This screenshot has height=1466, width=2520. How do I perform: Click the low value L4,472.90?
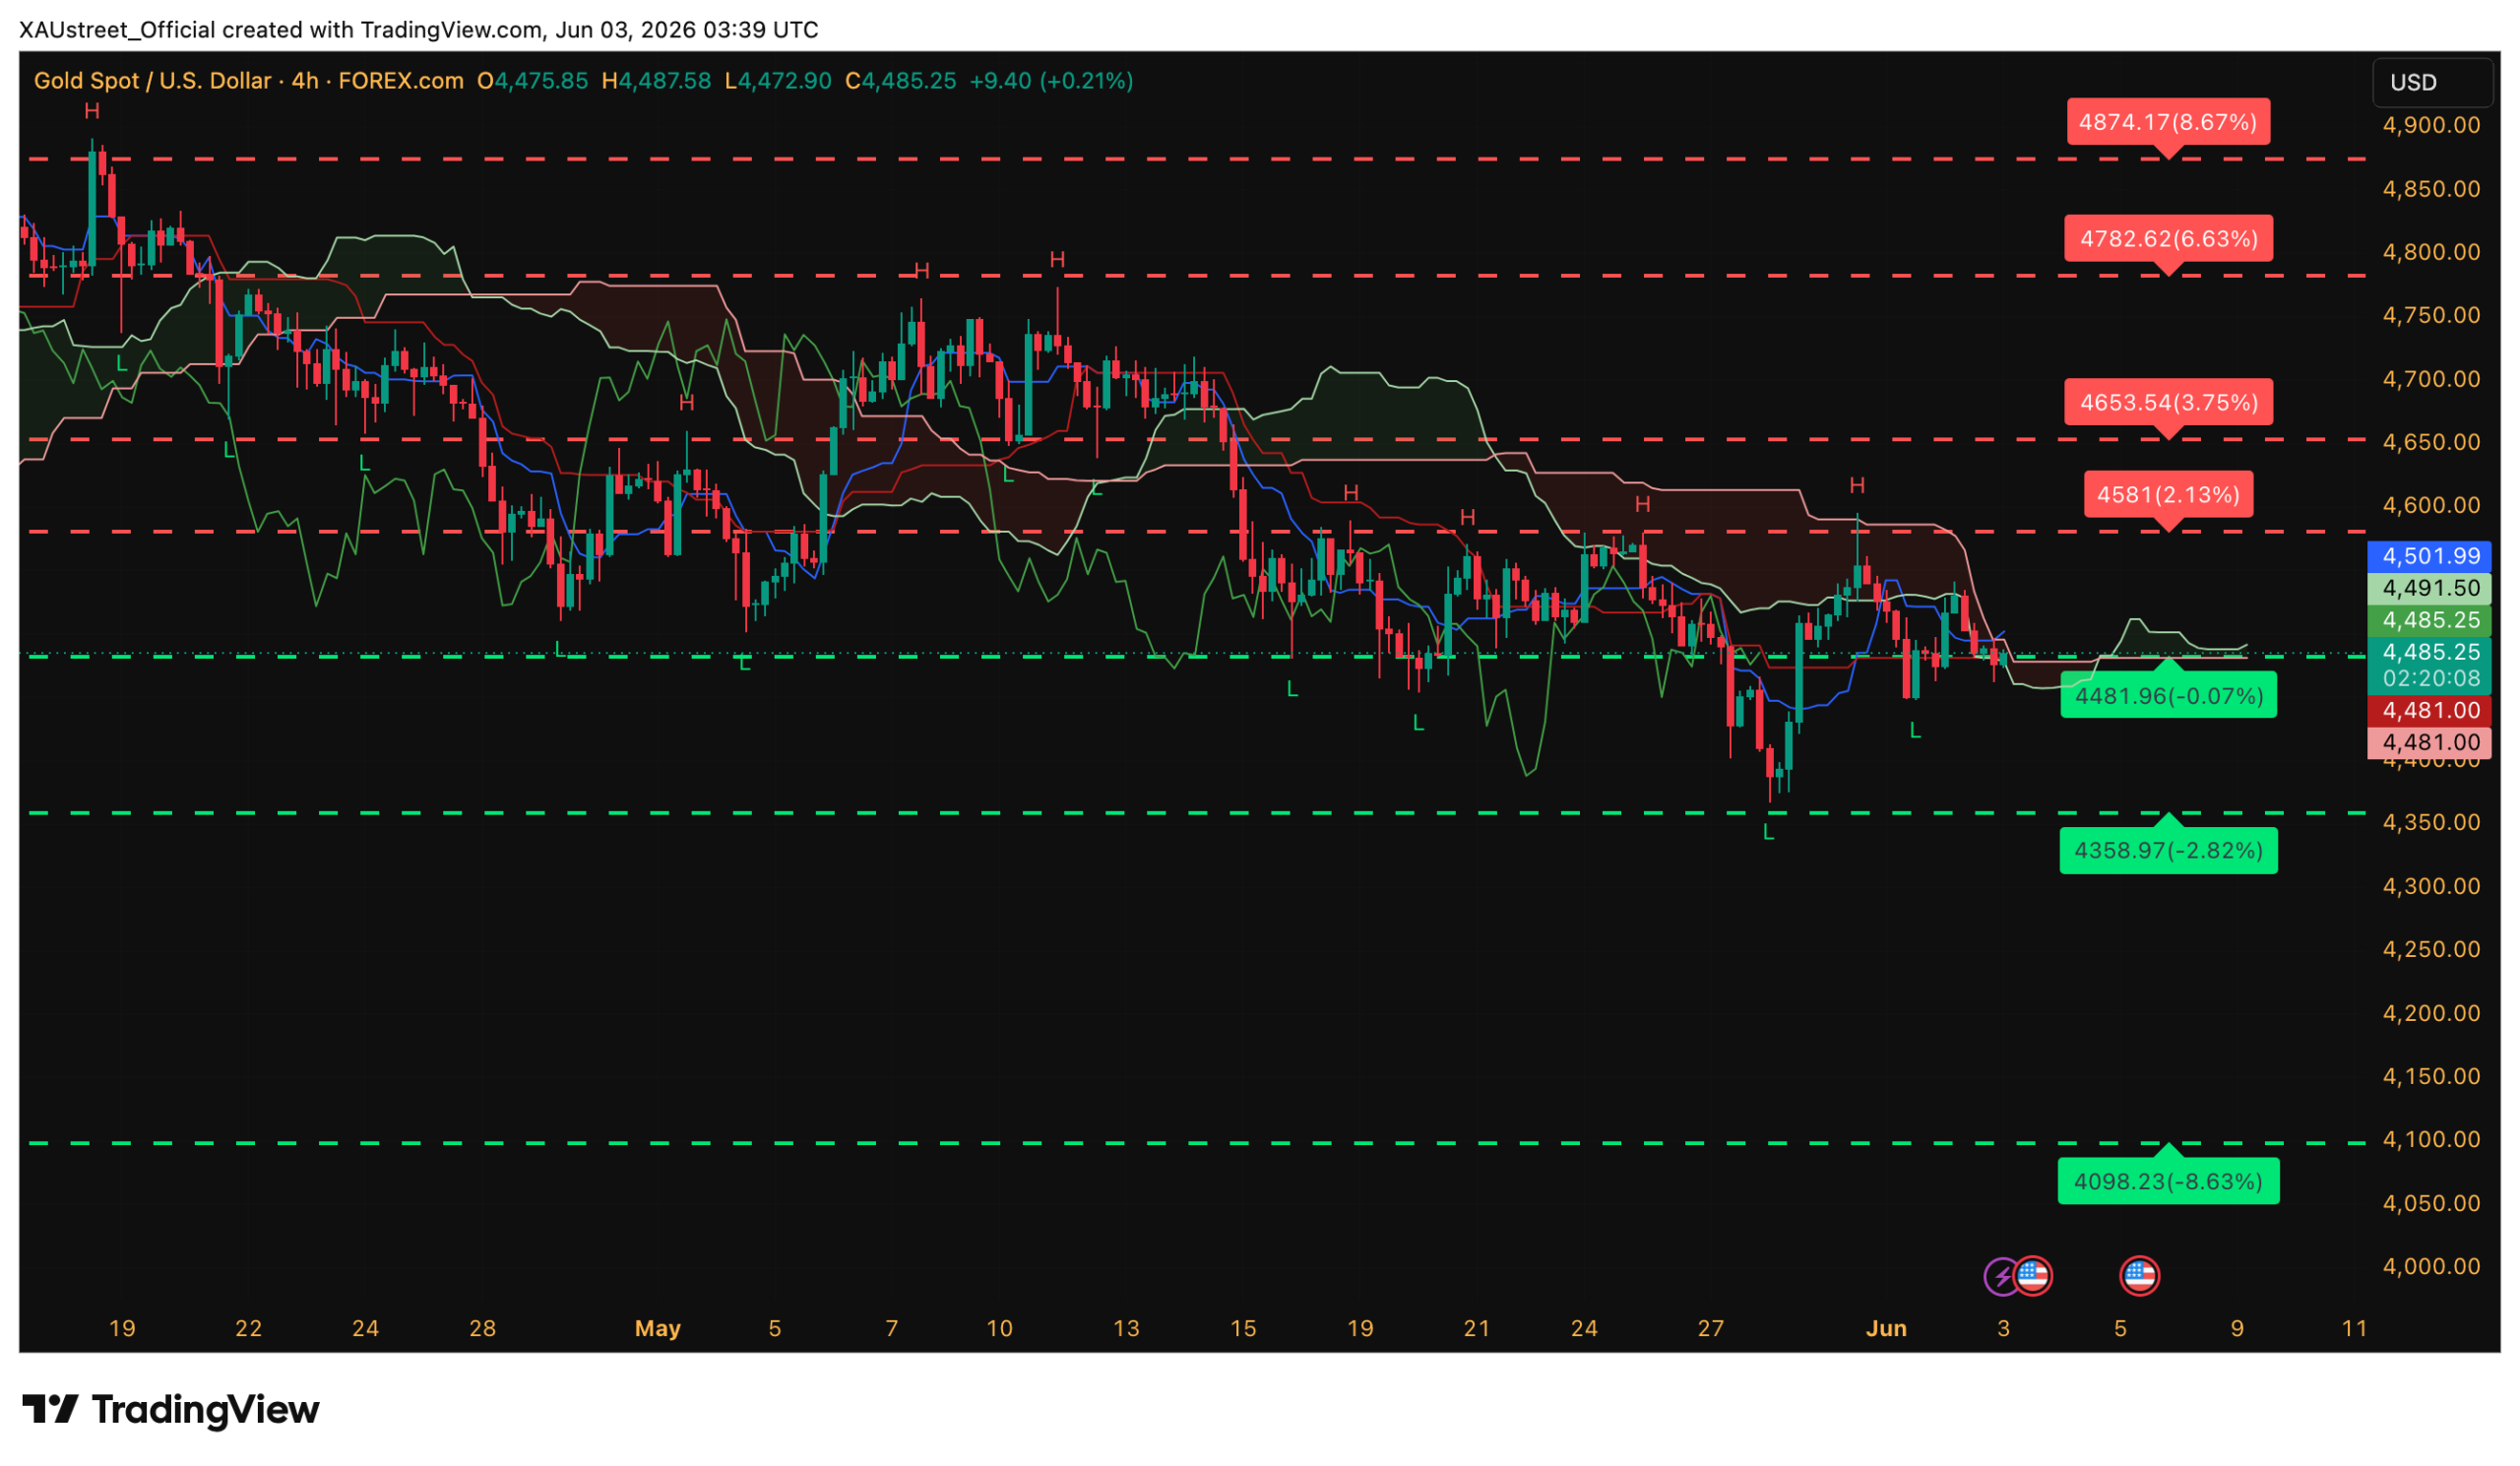pos(778,81)
